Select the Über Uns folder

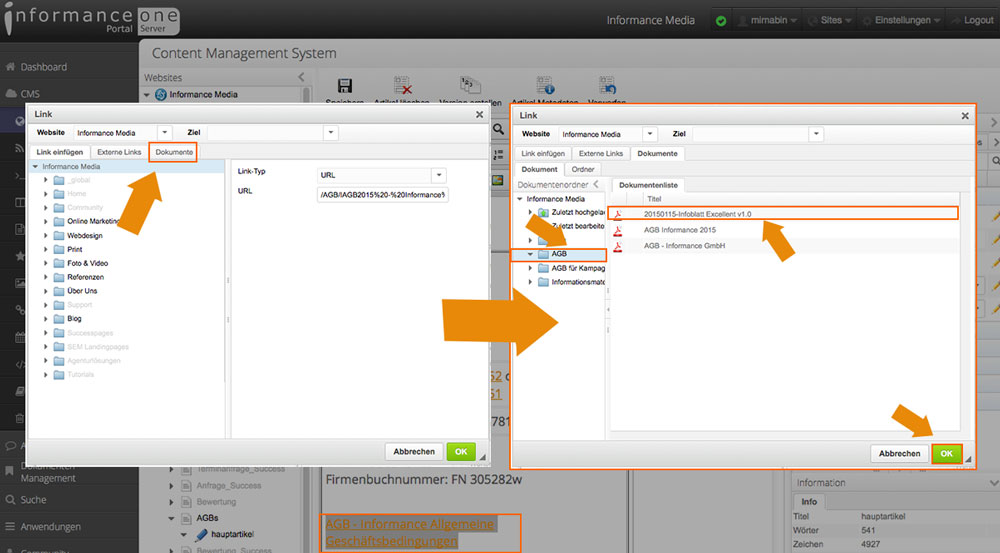(82, 291)
